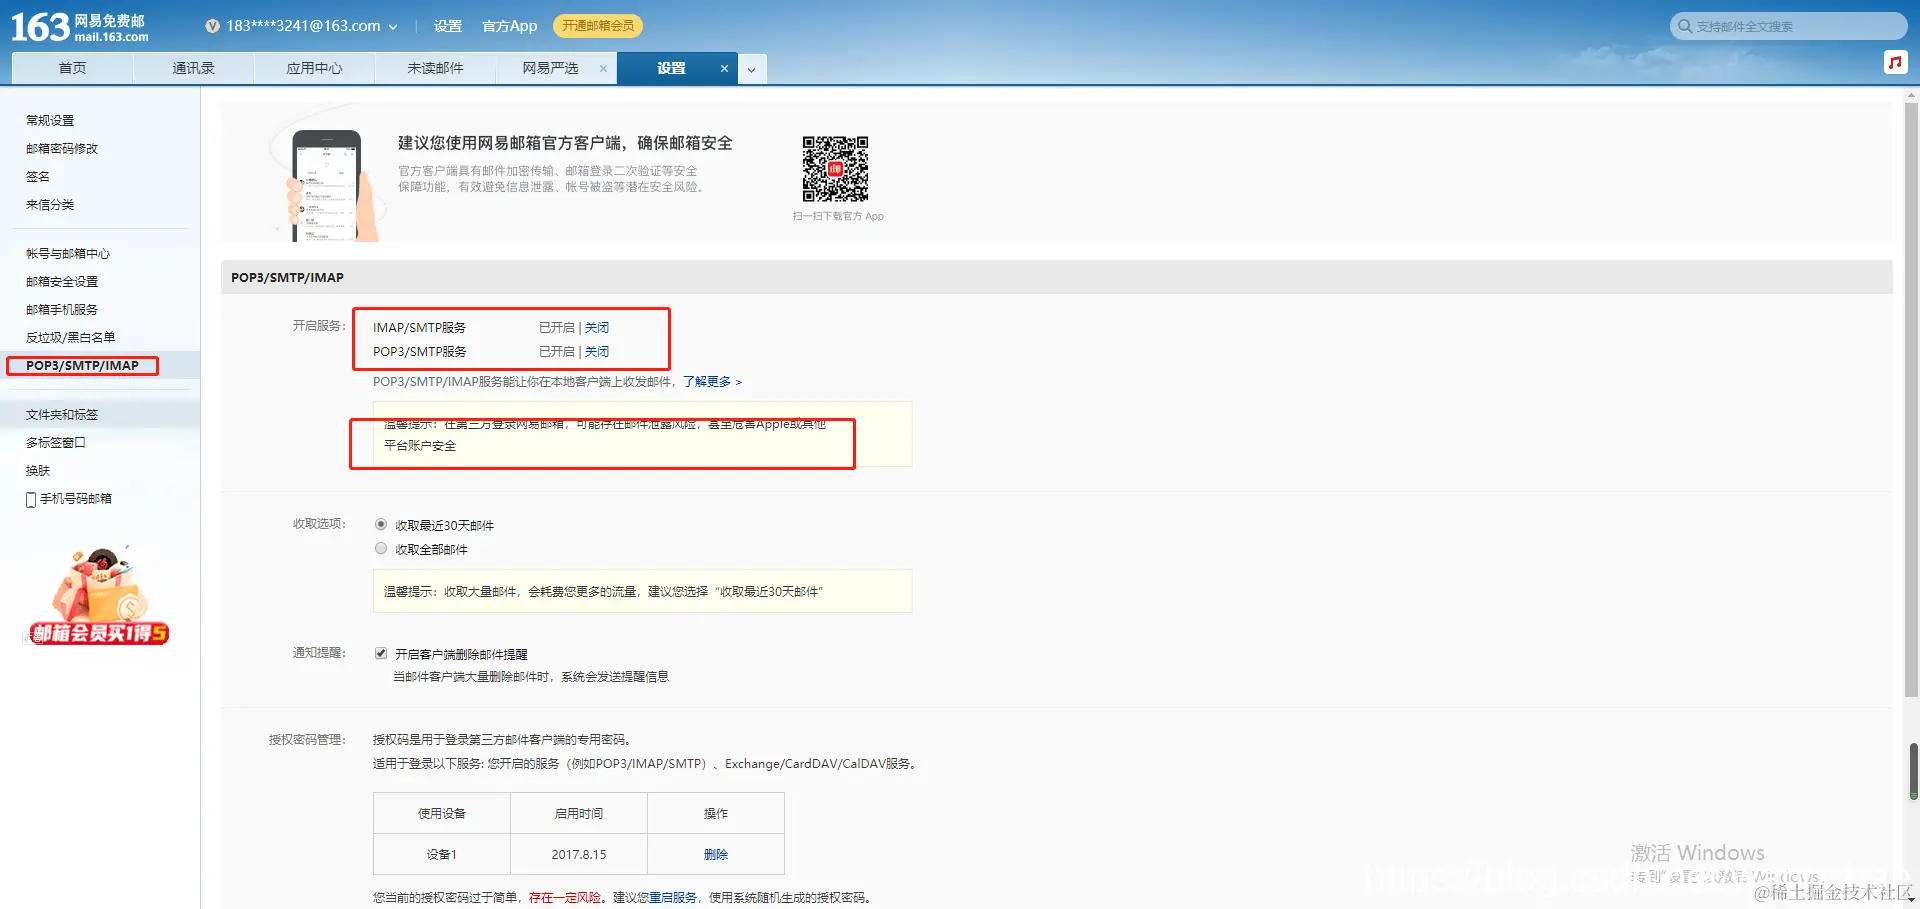Viewport: 1920px width, 909px height.
Task: Click the phone illustration in banner
Action: pos(327,186)
